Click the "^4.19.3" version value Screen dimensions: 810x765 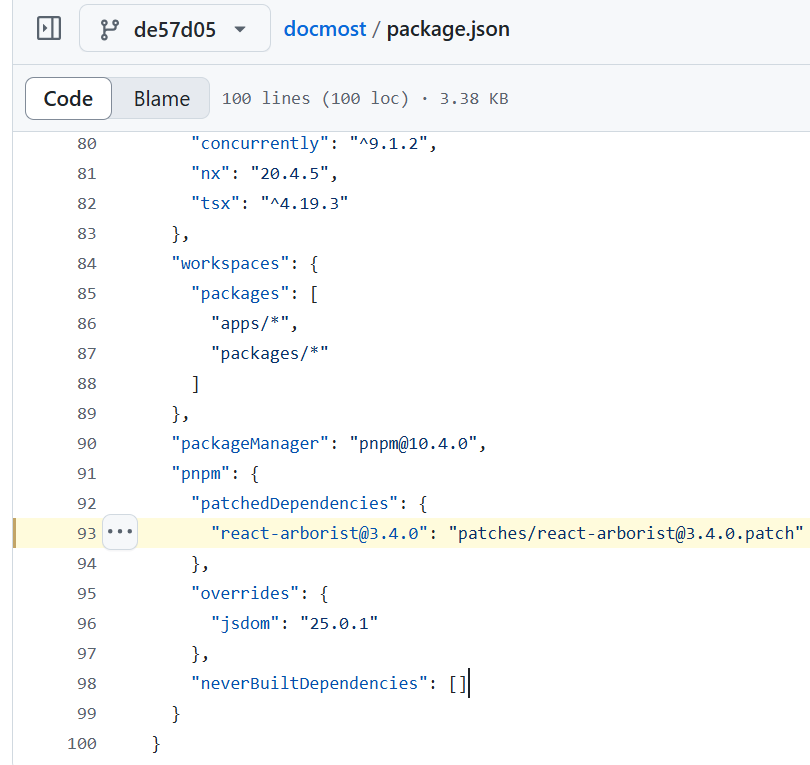coord(304,204)
